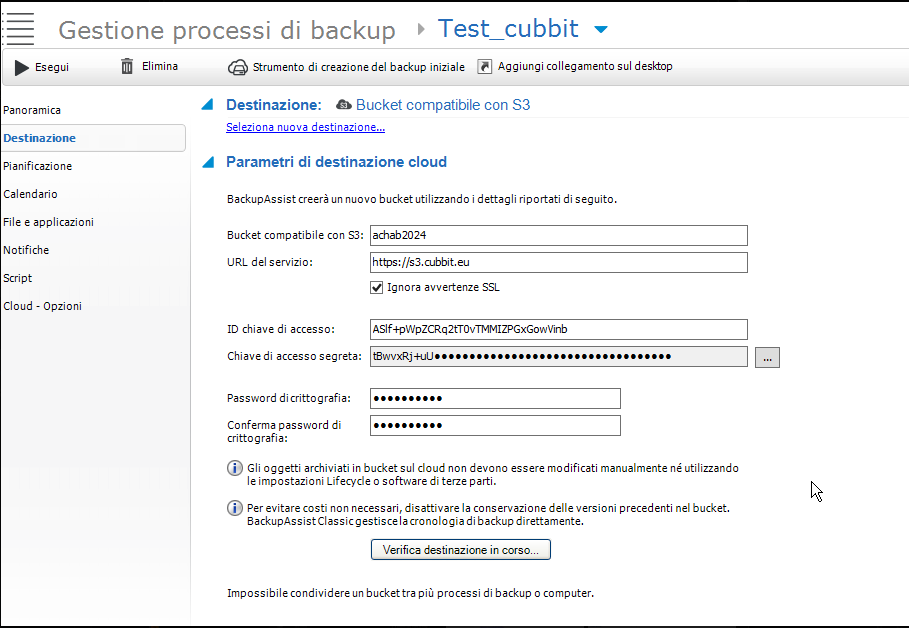Screen dimensions: 909x628
Task: Click the URL del servizio field
Action: 558,262
